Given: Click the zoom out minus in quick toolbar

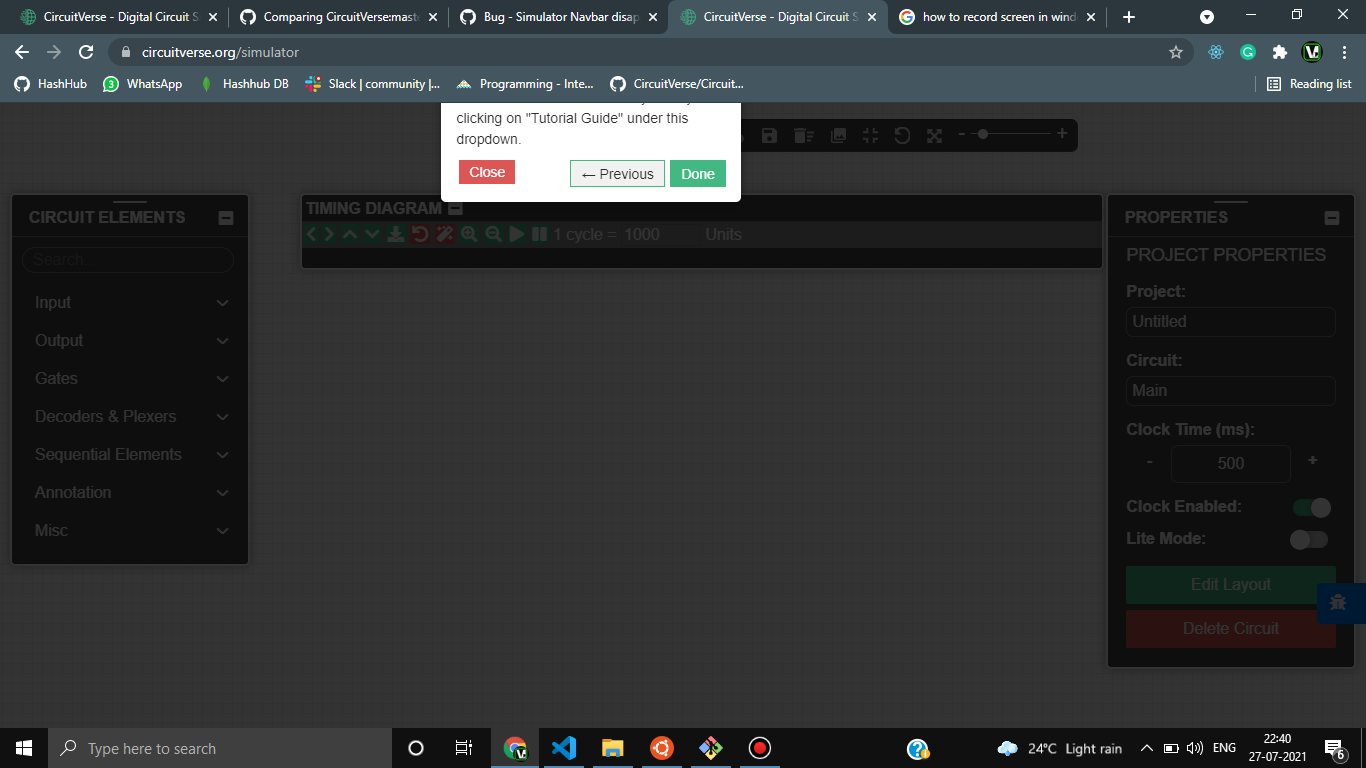Looking at the screenshot, I should tap(962, 134).
